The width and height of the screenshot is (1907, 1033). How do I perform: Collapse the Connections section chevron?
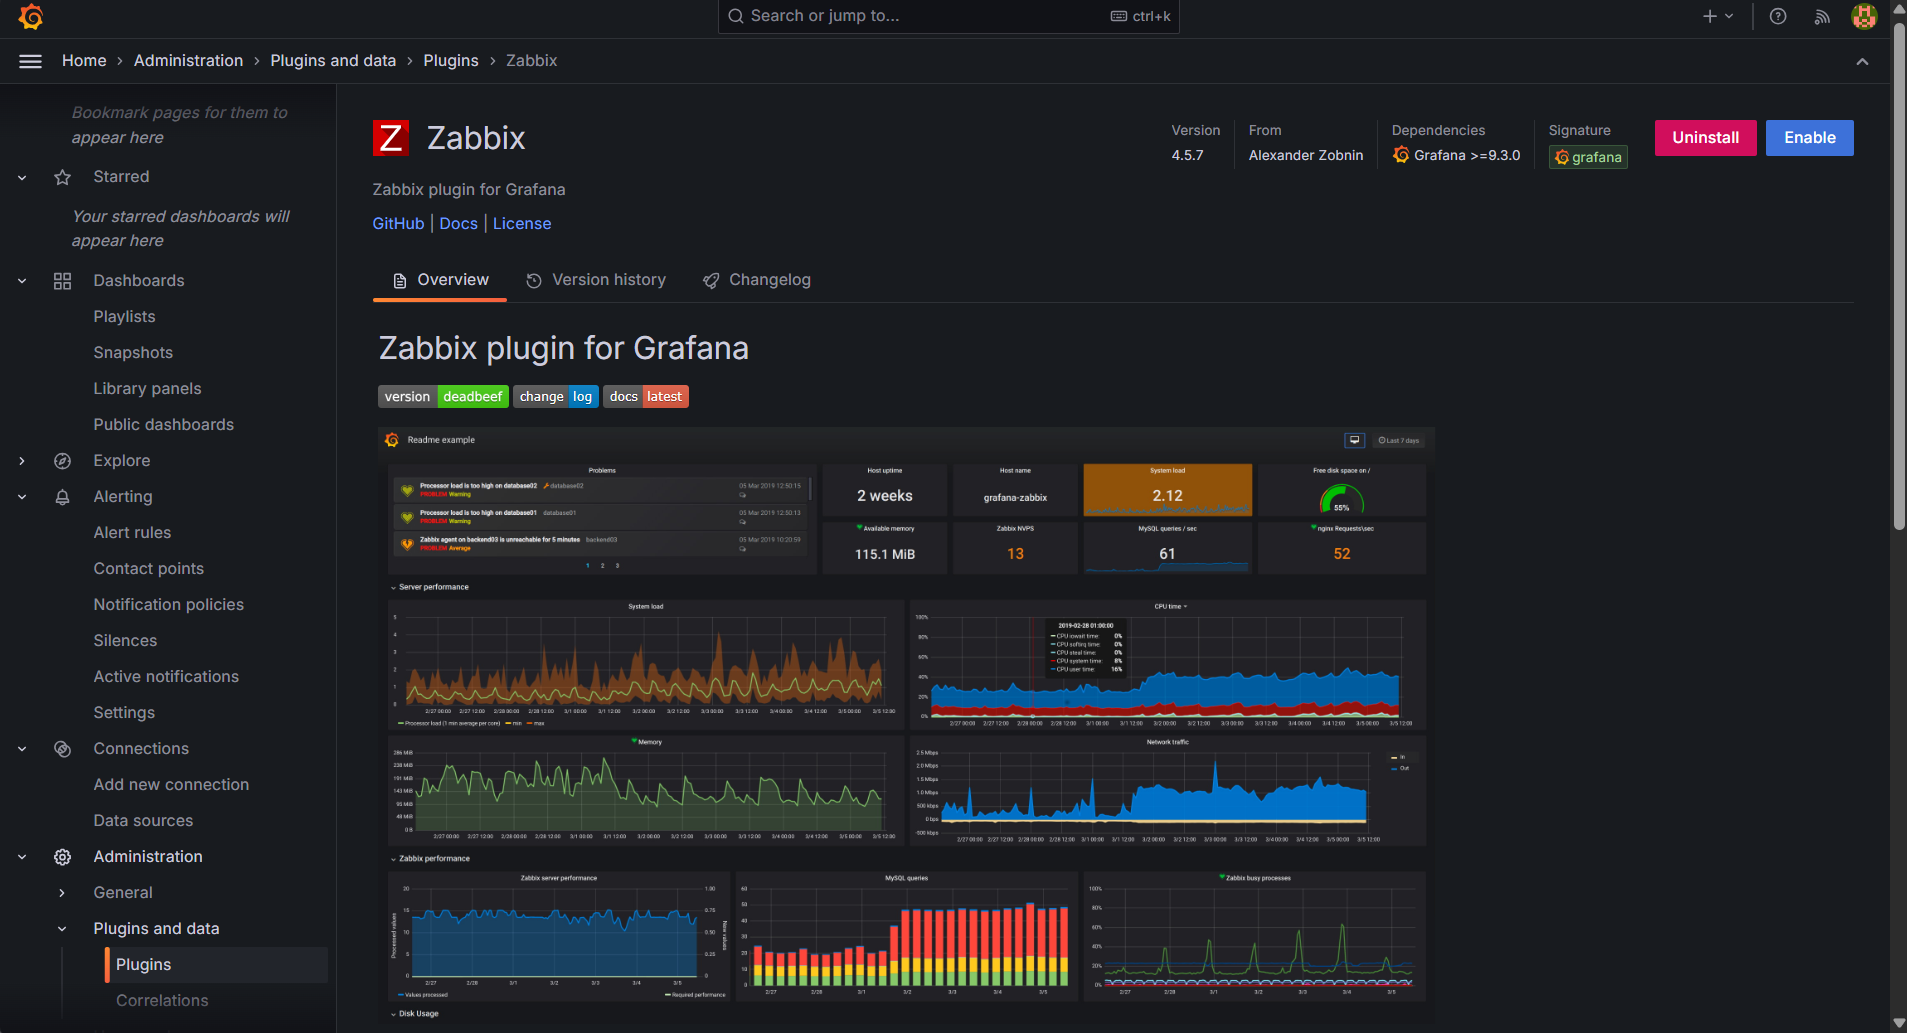(22, 749)
